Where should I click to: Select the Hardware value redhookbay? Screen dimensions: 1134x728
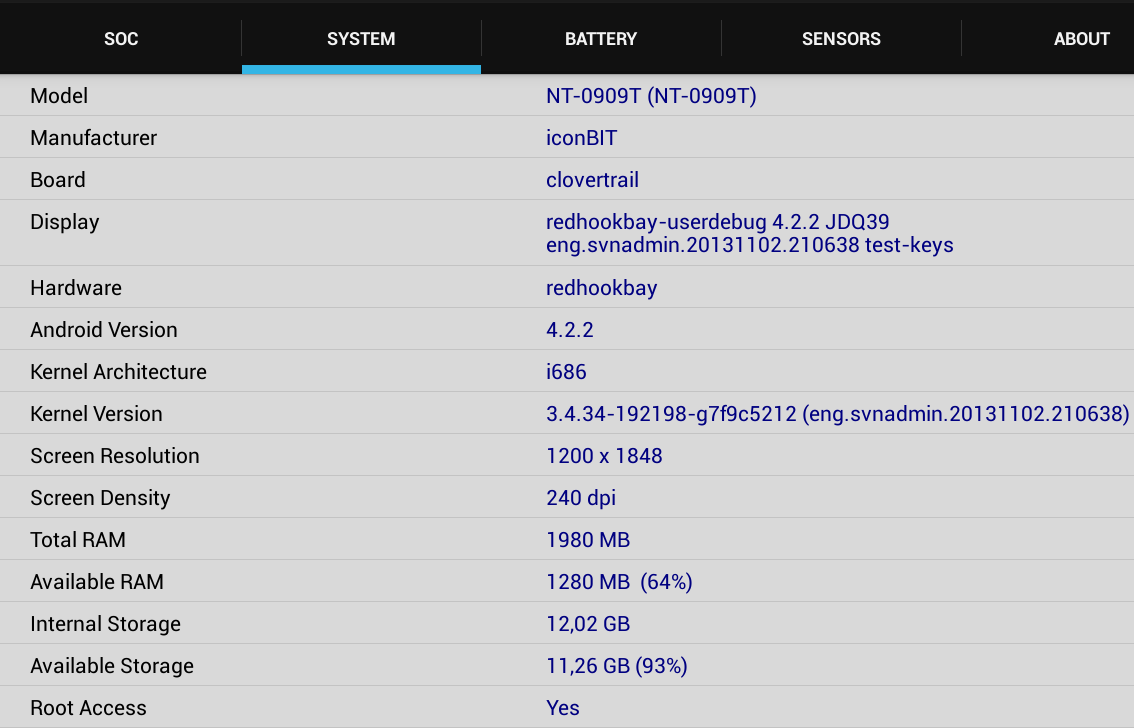(601, 288)
